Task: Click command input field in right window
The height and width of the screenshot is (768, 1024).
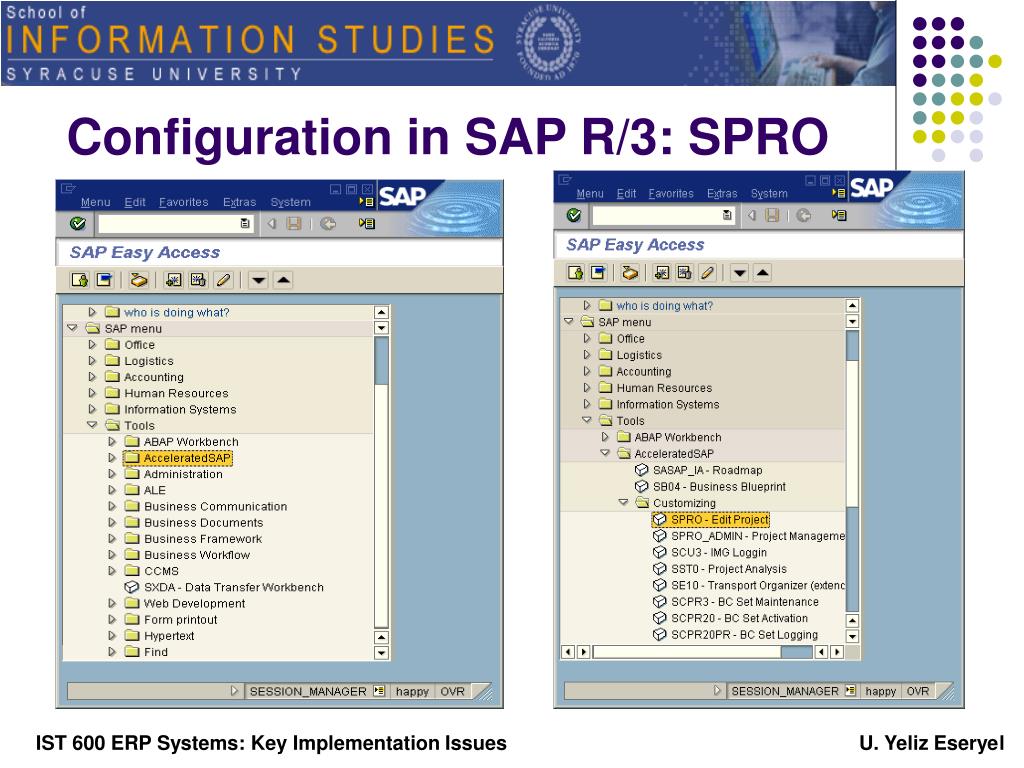Action: (663, 215)
